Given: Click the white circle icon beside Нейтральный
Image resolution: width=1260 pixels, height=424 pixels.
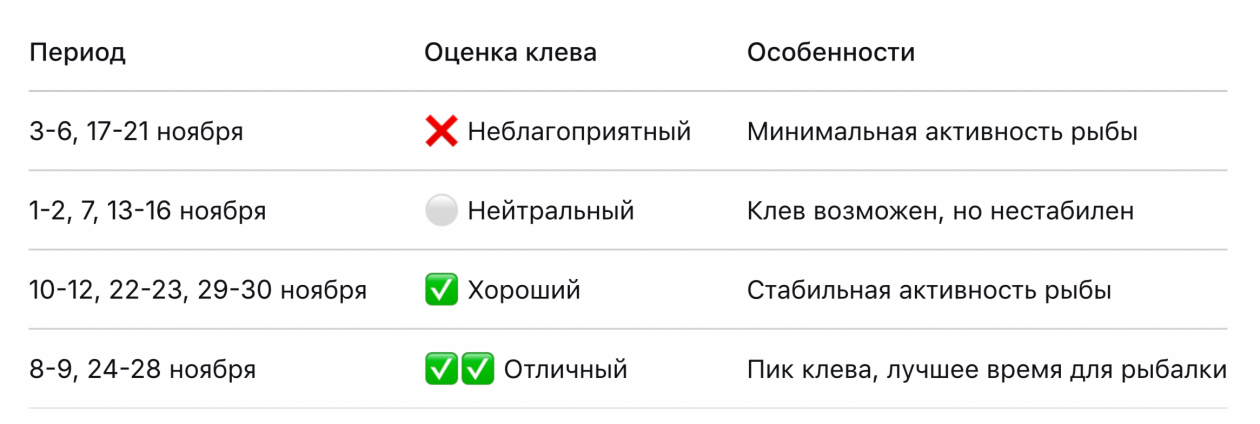Looking at the screenshot, I should [x=441, y=211].
